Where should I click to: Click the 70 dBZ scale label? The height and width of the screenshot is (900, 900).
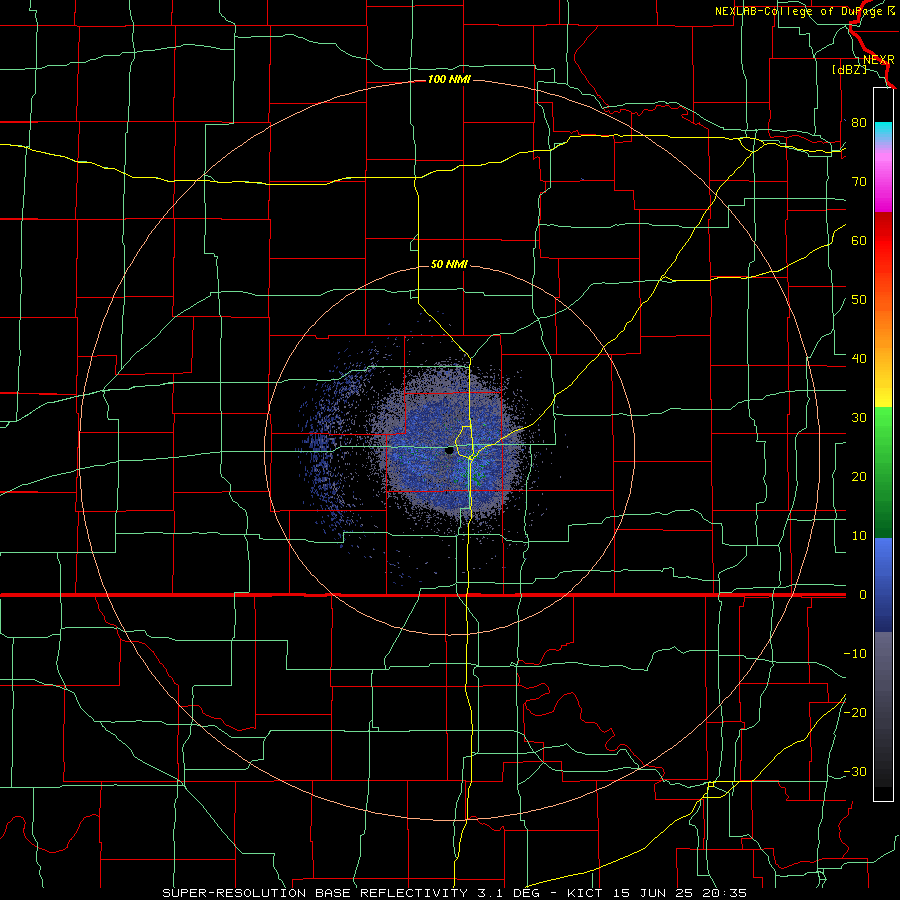point(859,181)
